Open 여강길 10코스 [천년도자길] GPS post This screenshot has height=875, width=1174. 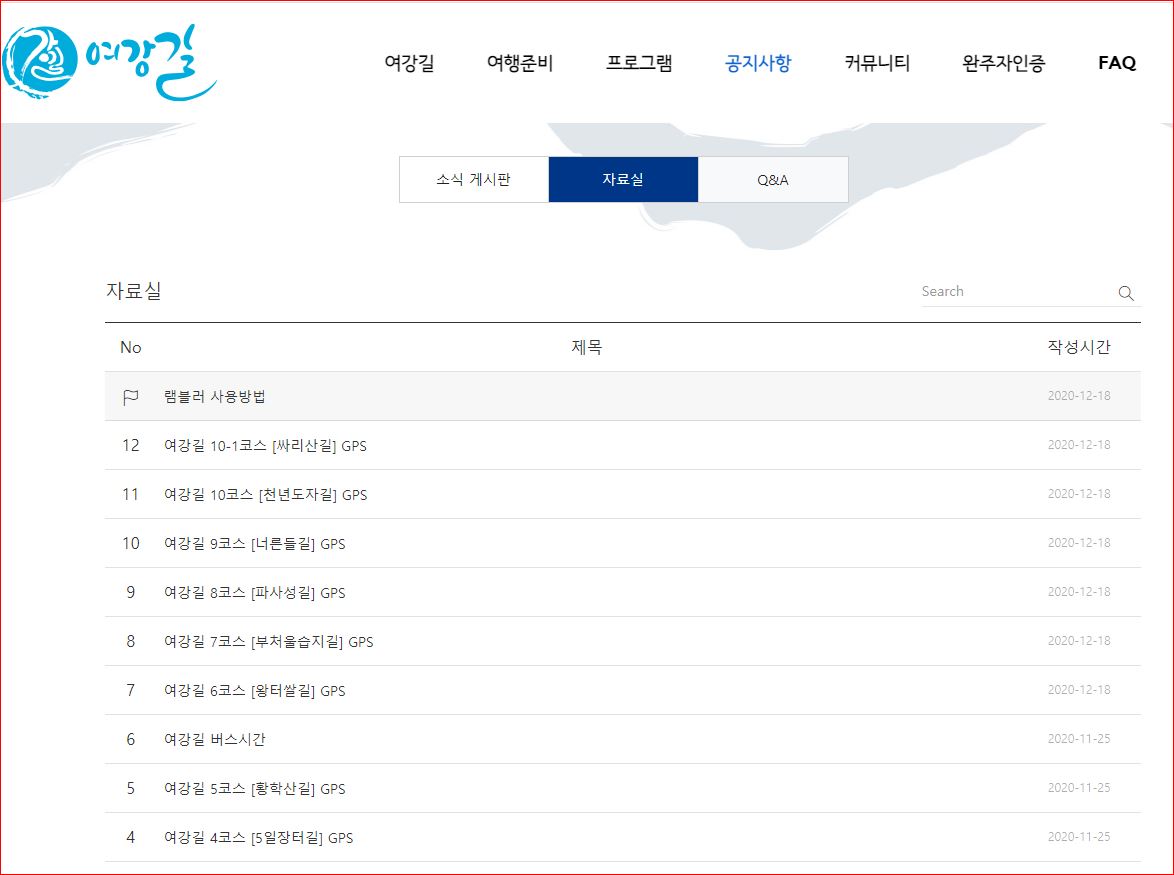(266, 495)
